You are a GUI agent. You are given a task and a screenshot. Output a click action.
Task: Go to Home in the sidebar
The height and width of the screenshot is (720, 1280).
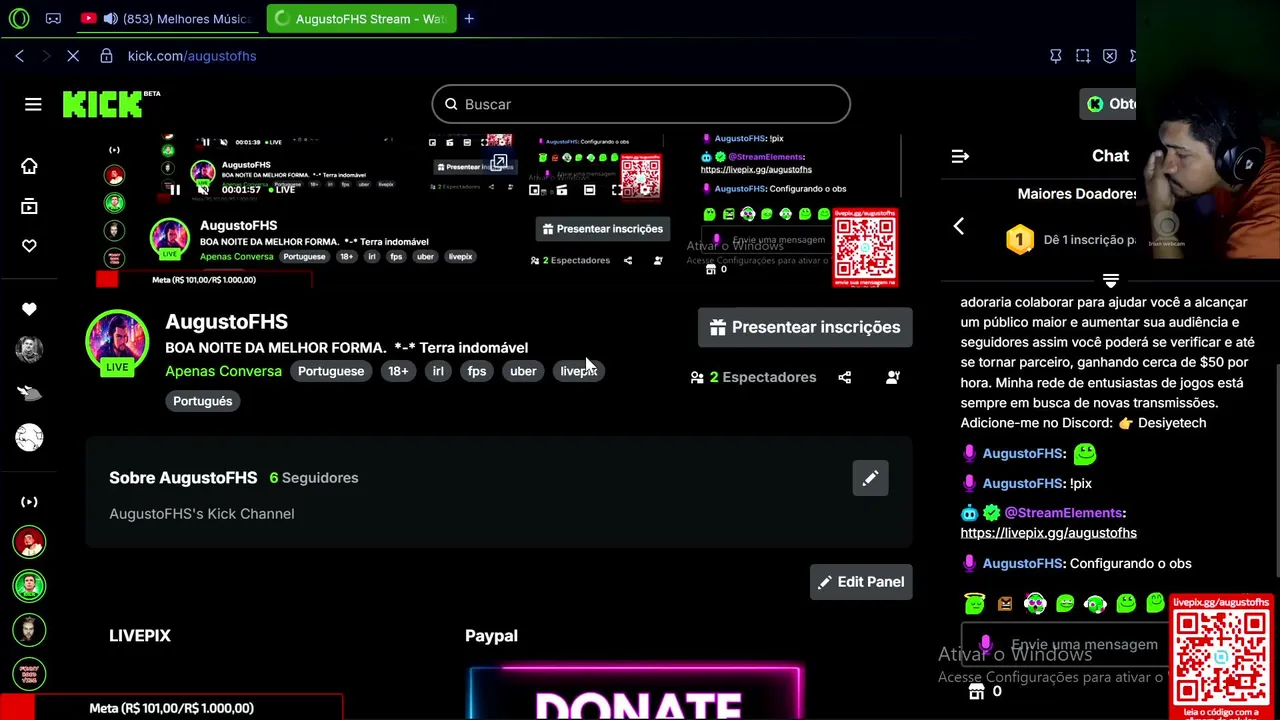click(29, 166)
